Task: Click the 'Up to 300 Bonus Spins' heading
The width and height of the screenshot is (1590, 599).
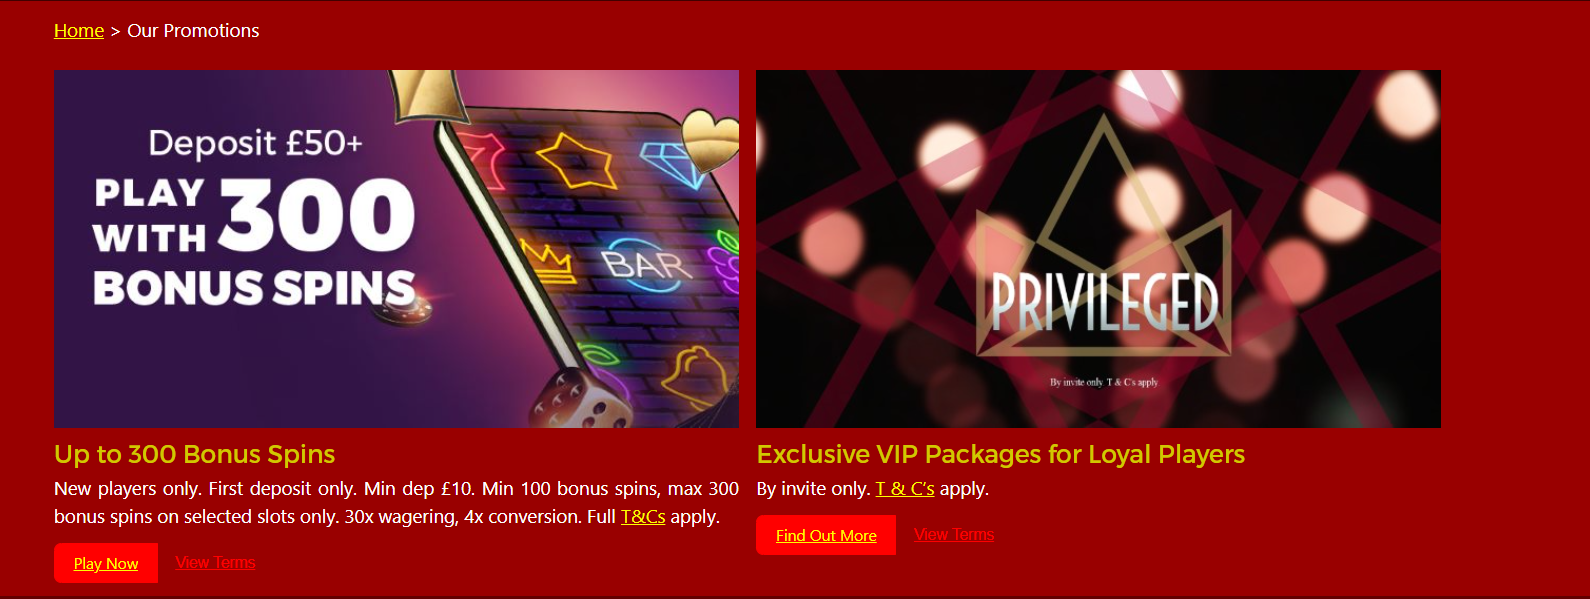Action: point(195,454)
